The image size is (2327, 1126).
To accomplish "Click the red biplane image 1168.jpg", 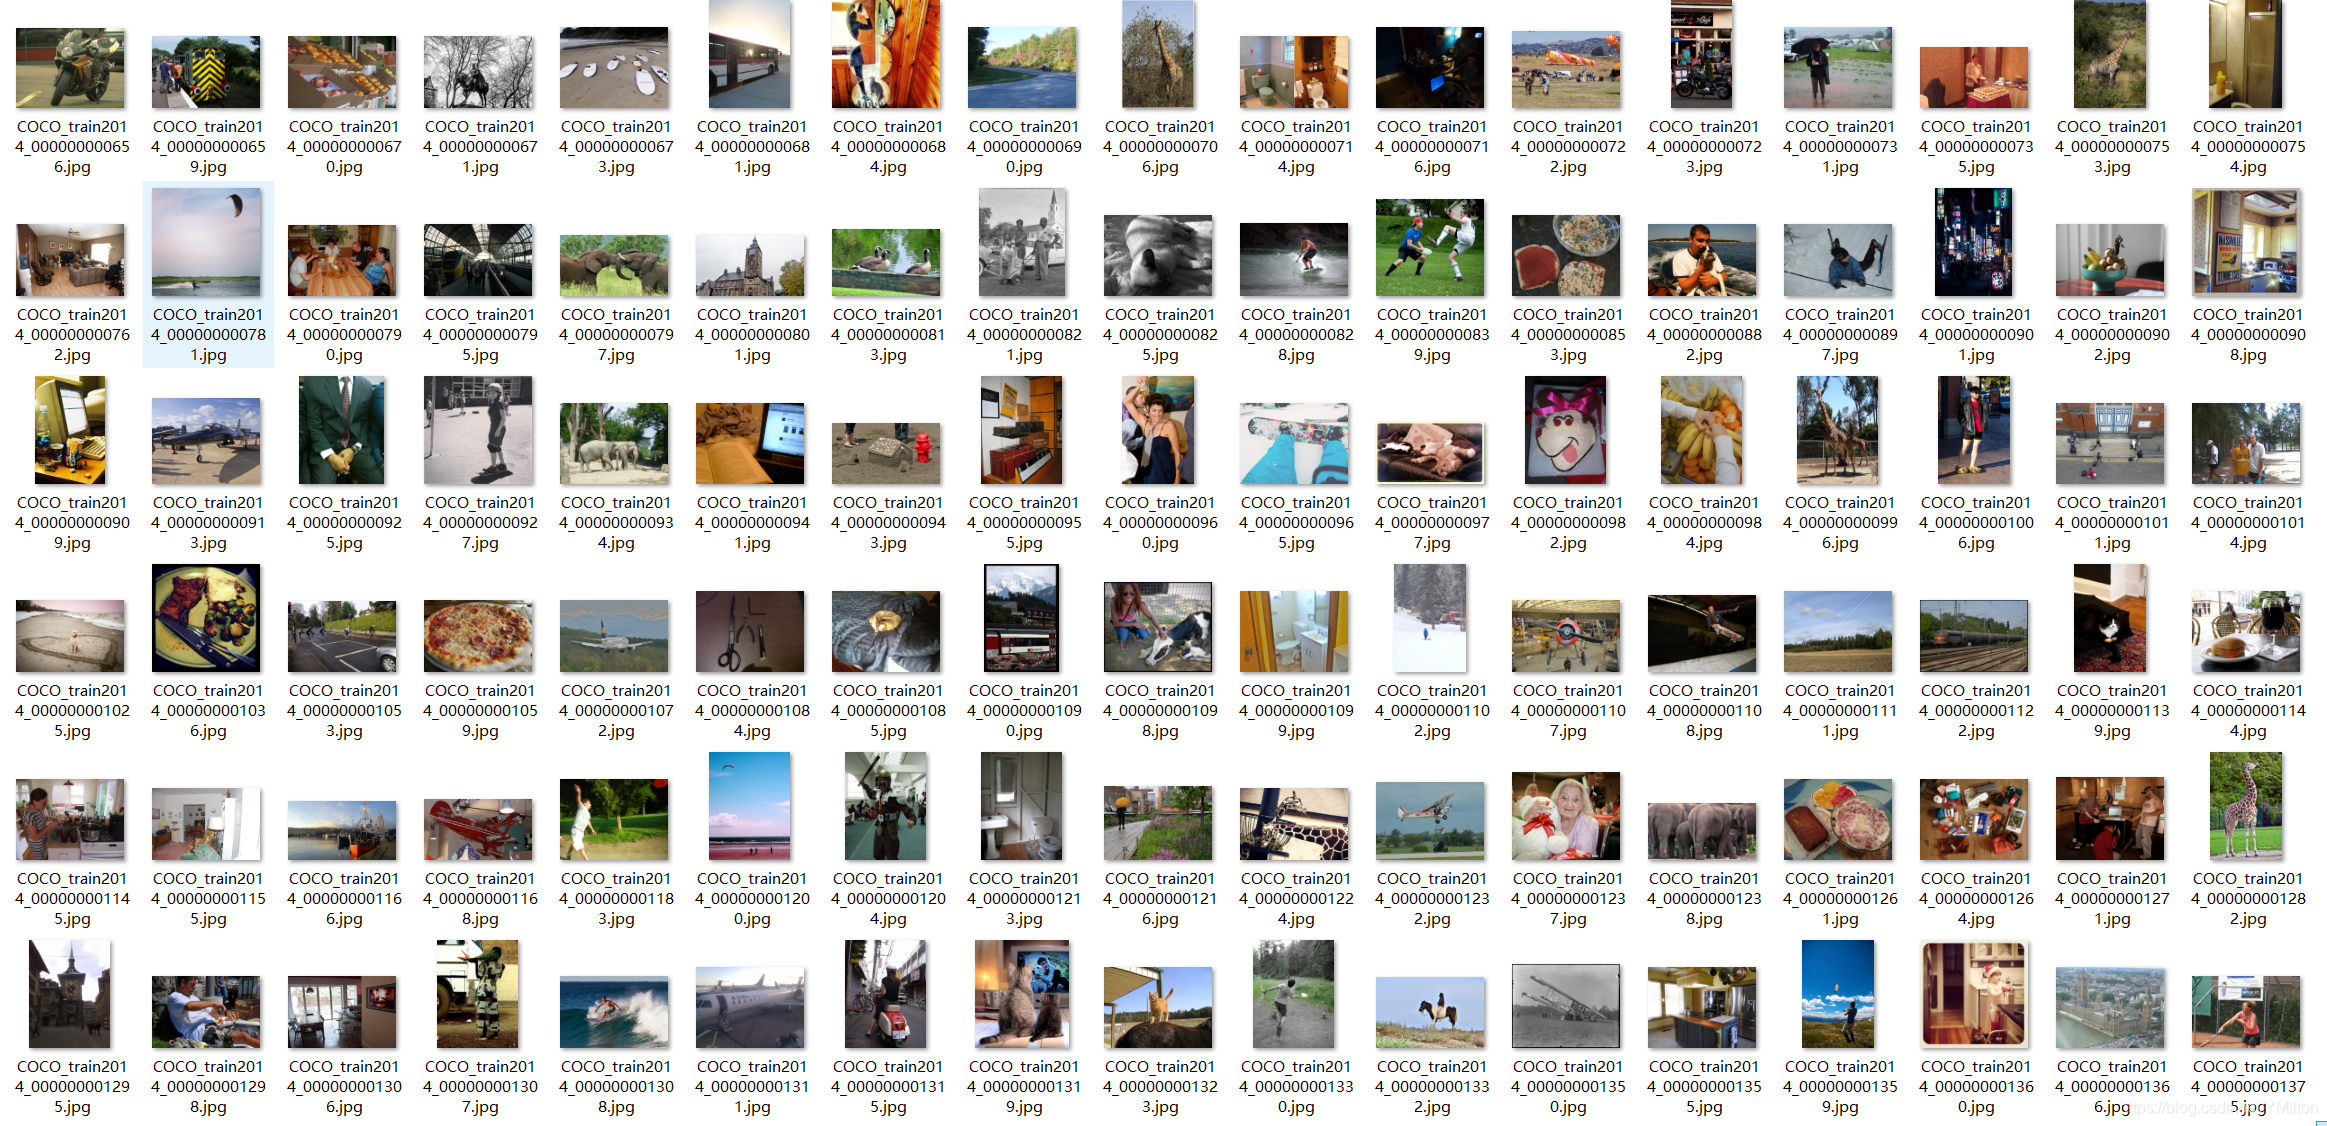I will tap(478, 829).
